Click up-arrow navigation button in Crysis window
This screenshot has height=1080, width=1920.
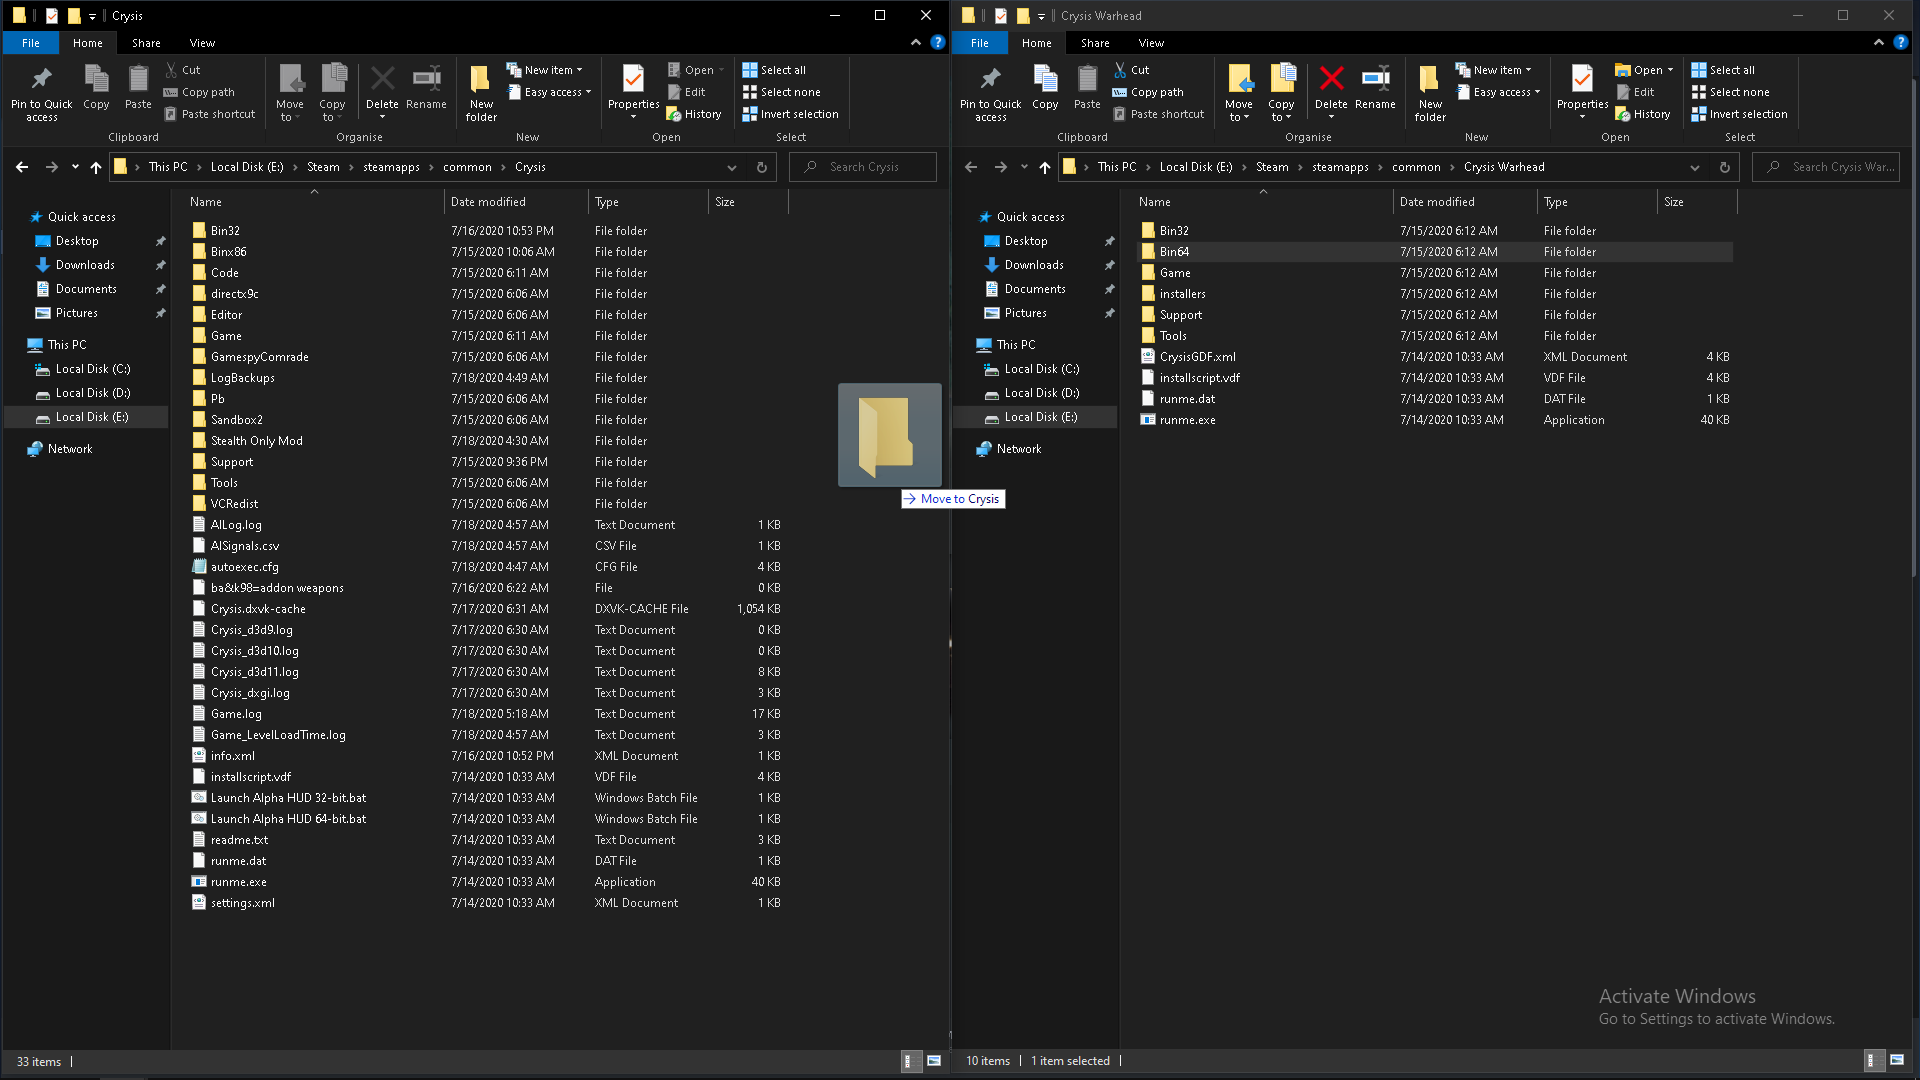[x=96, y=167]
